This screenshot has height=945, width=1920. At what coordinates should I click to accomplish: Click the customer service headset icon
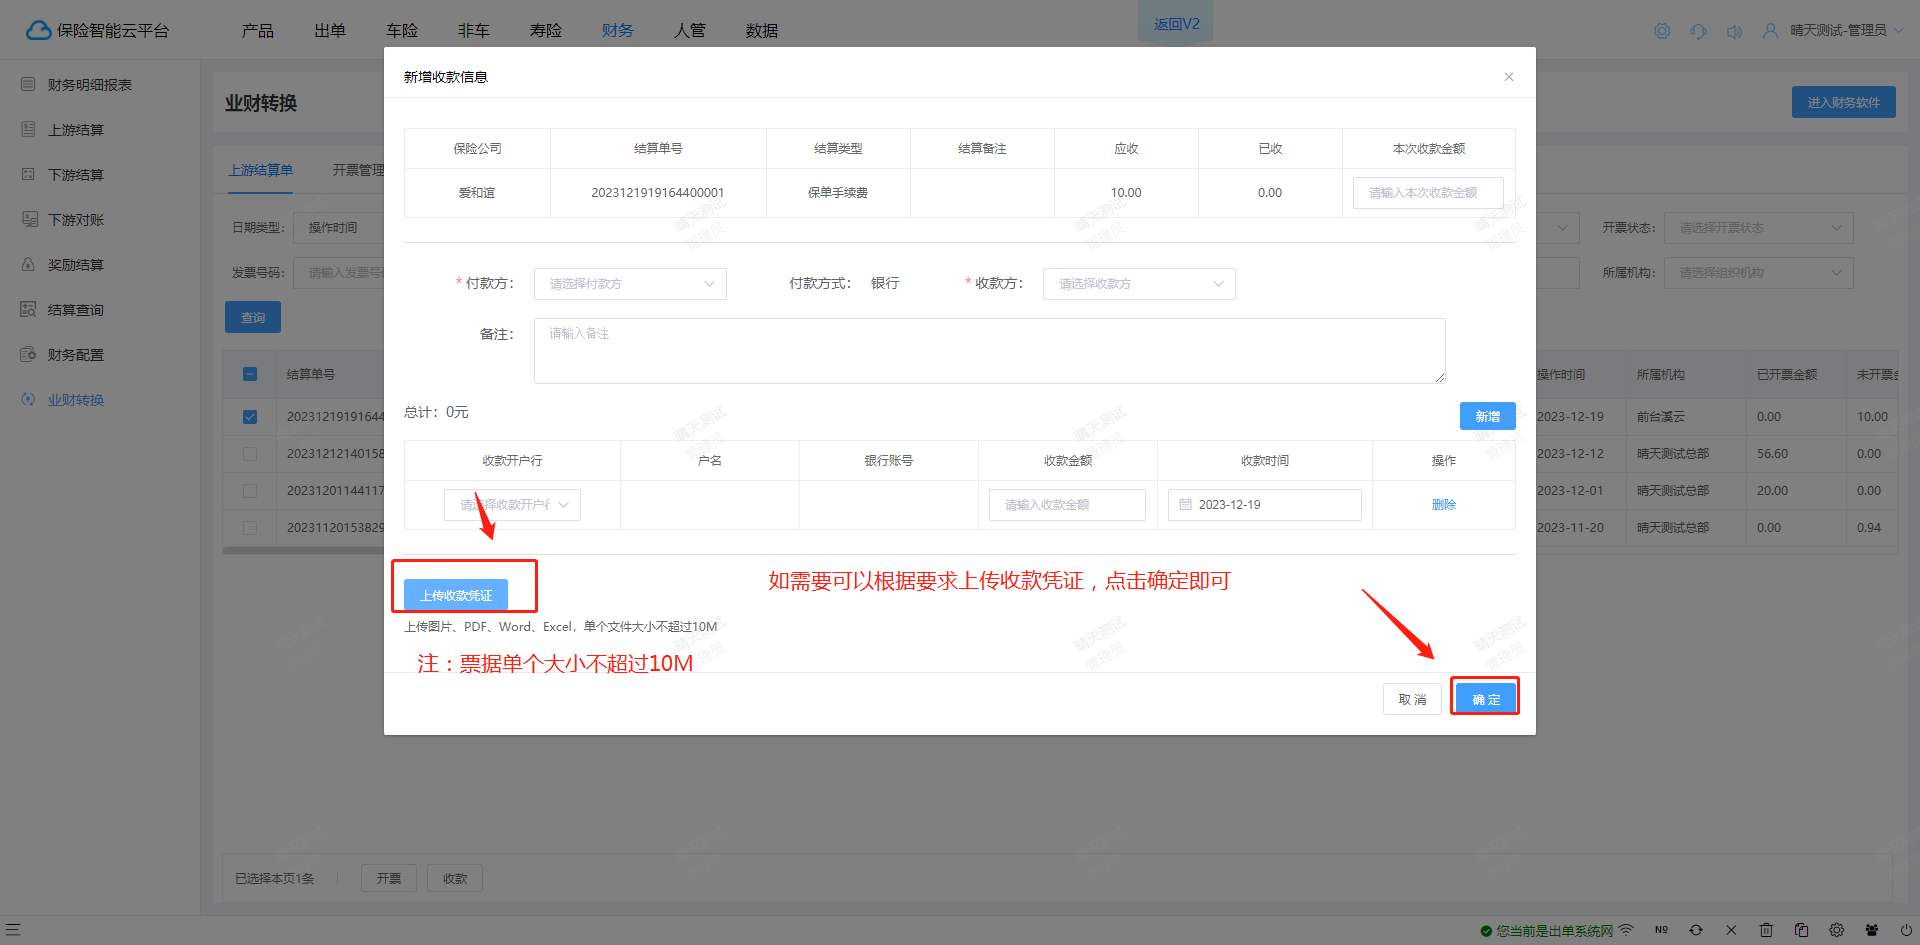1698,31
